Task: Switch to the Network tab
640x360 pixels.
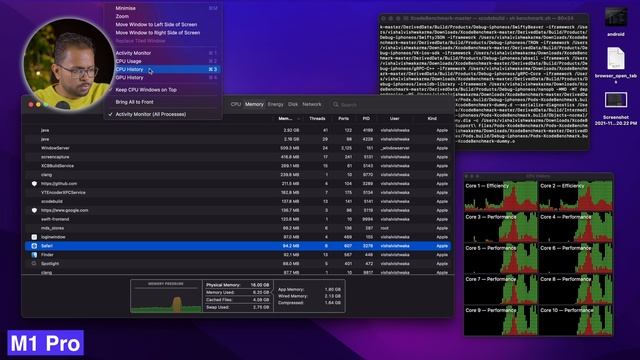Action: point(311,104)
